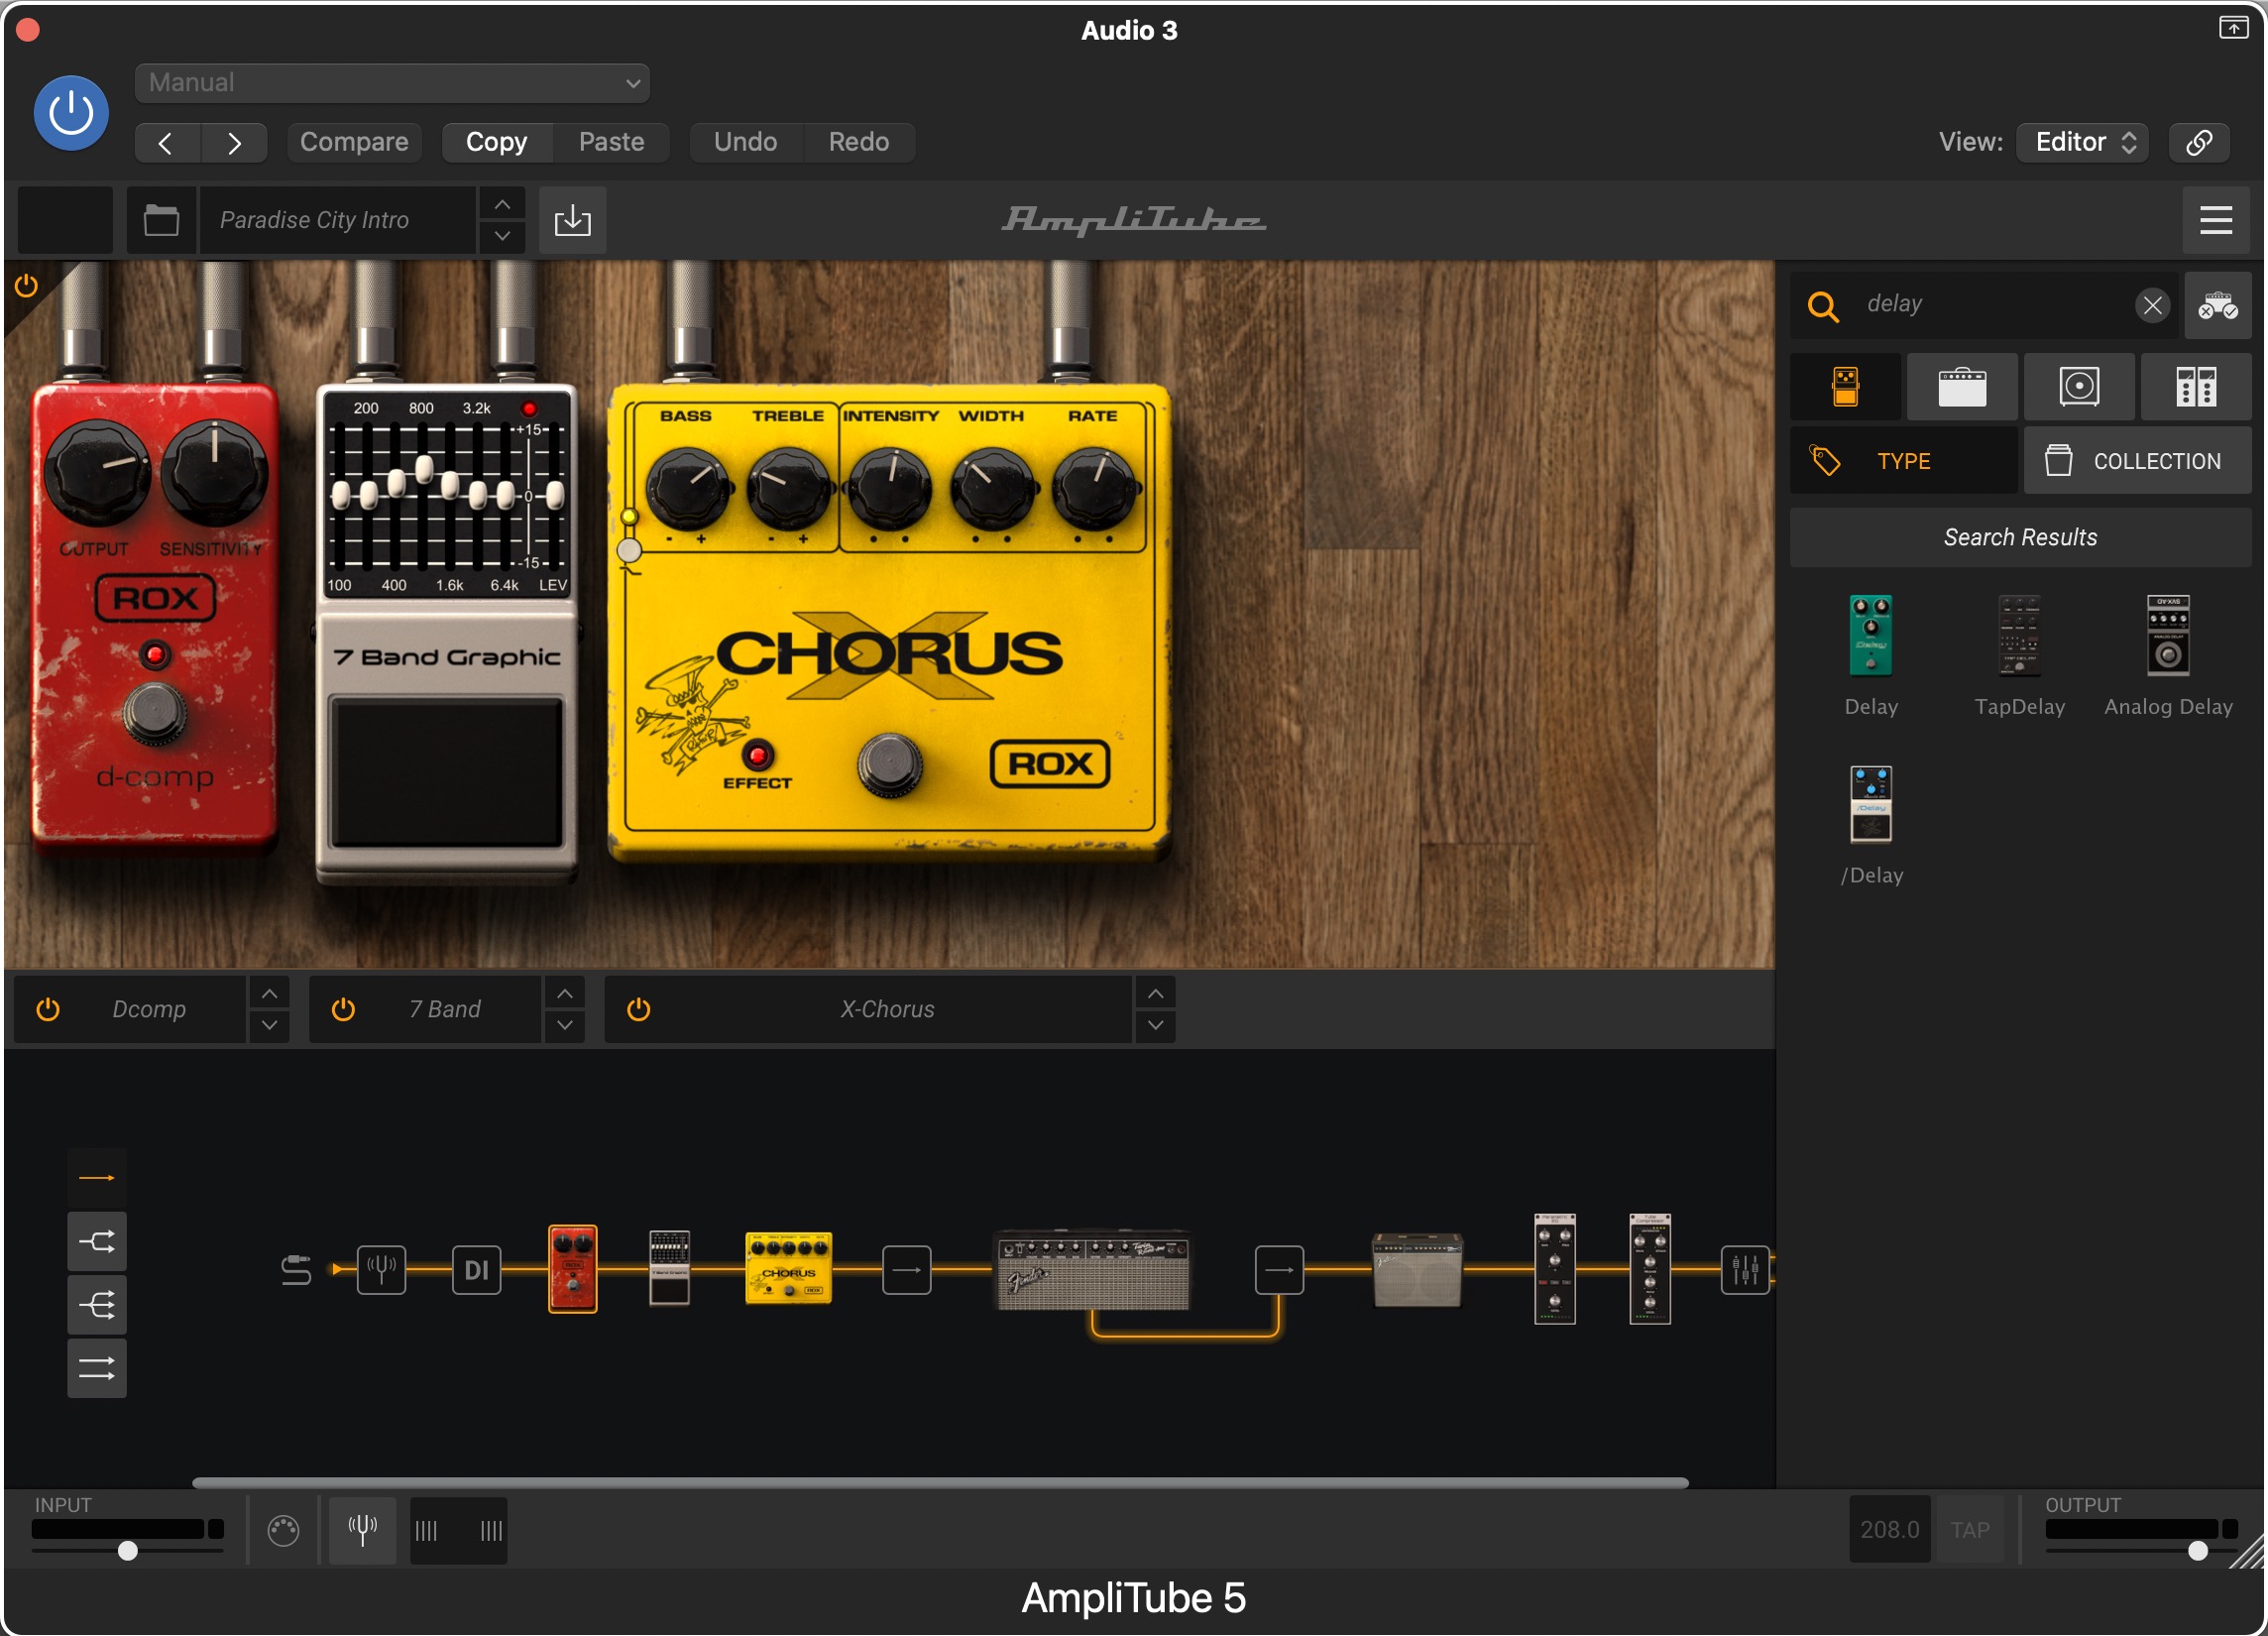
Task: Click the 7 Band slot up arrow
Action: tap(565, 994)
